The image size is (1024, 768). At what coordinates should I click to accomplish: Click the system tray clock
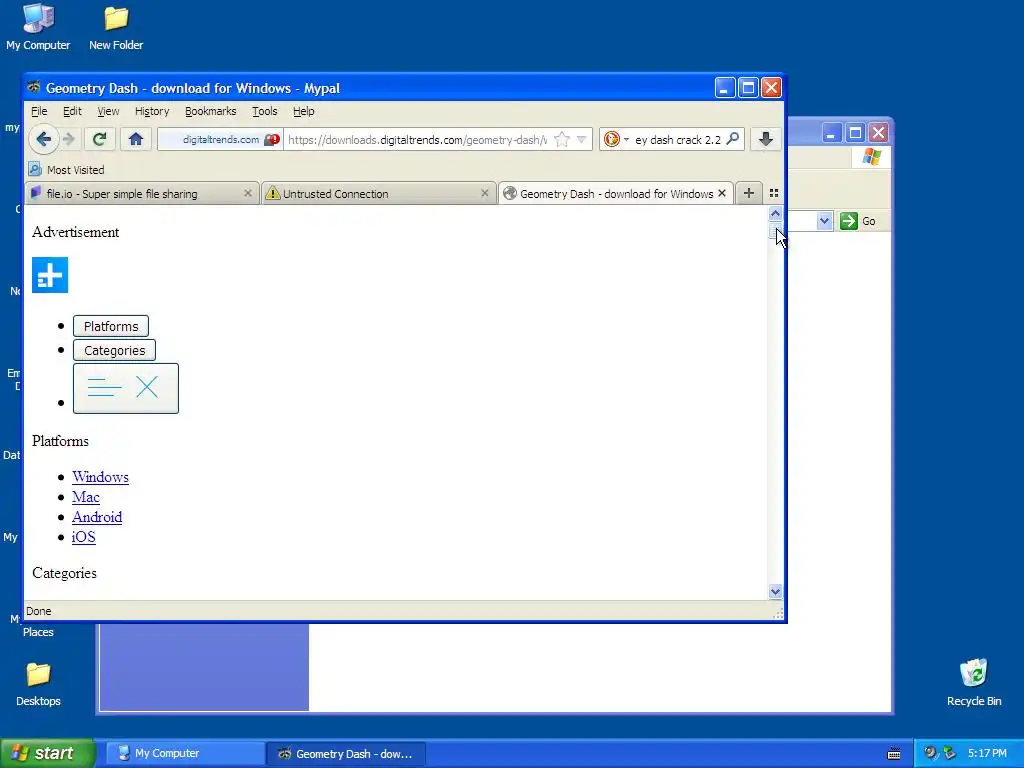[987, 753]
